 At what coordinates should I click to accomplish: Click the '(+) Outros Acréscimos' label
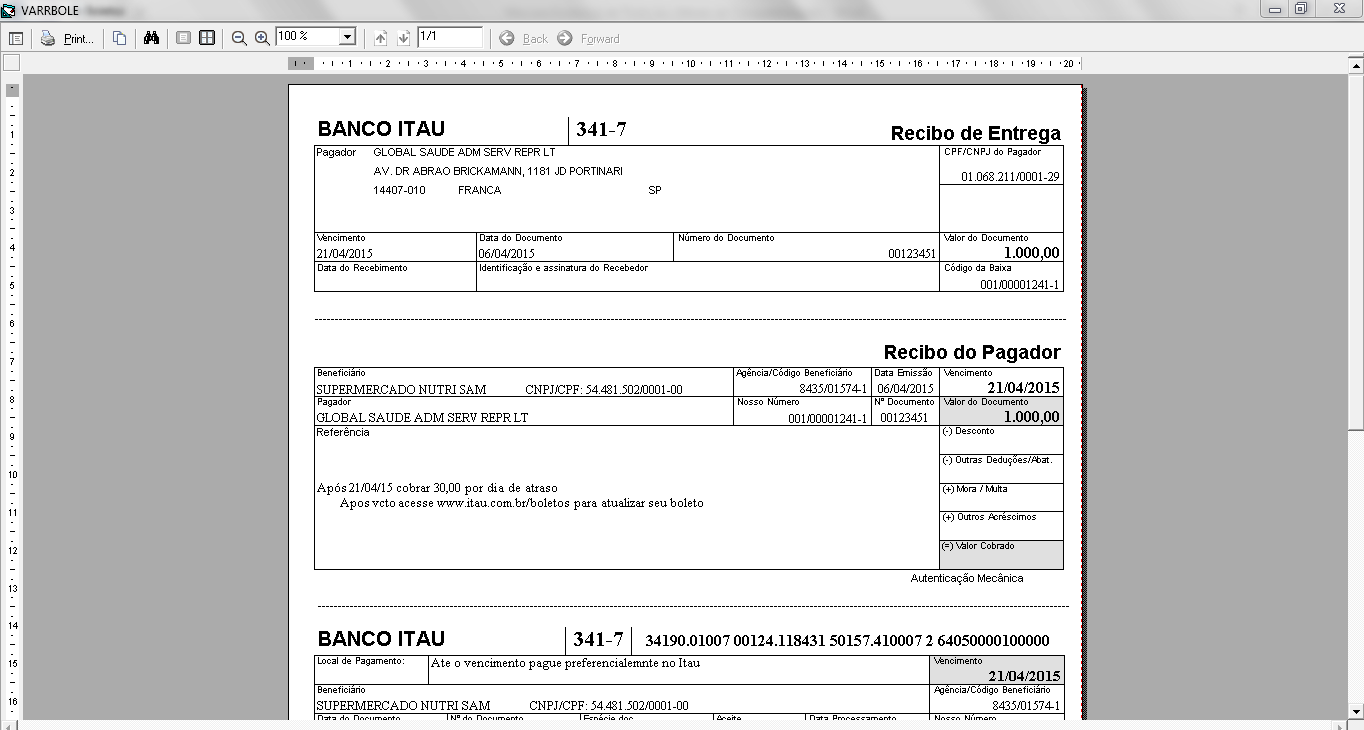pos(989,517)
